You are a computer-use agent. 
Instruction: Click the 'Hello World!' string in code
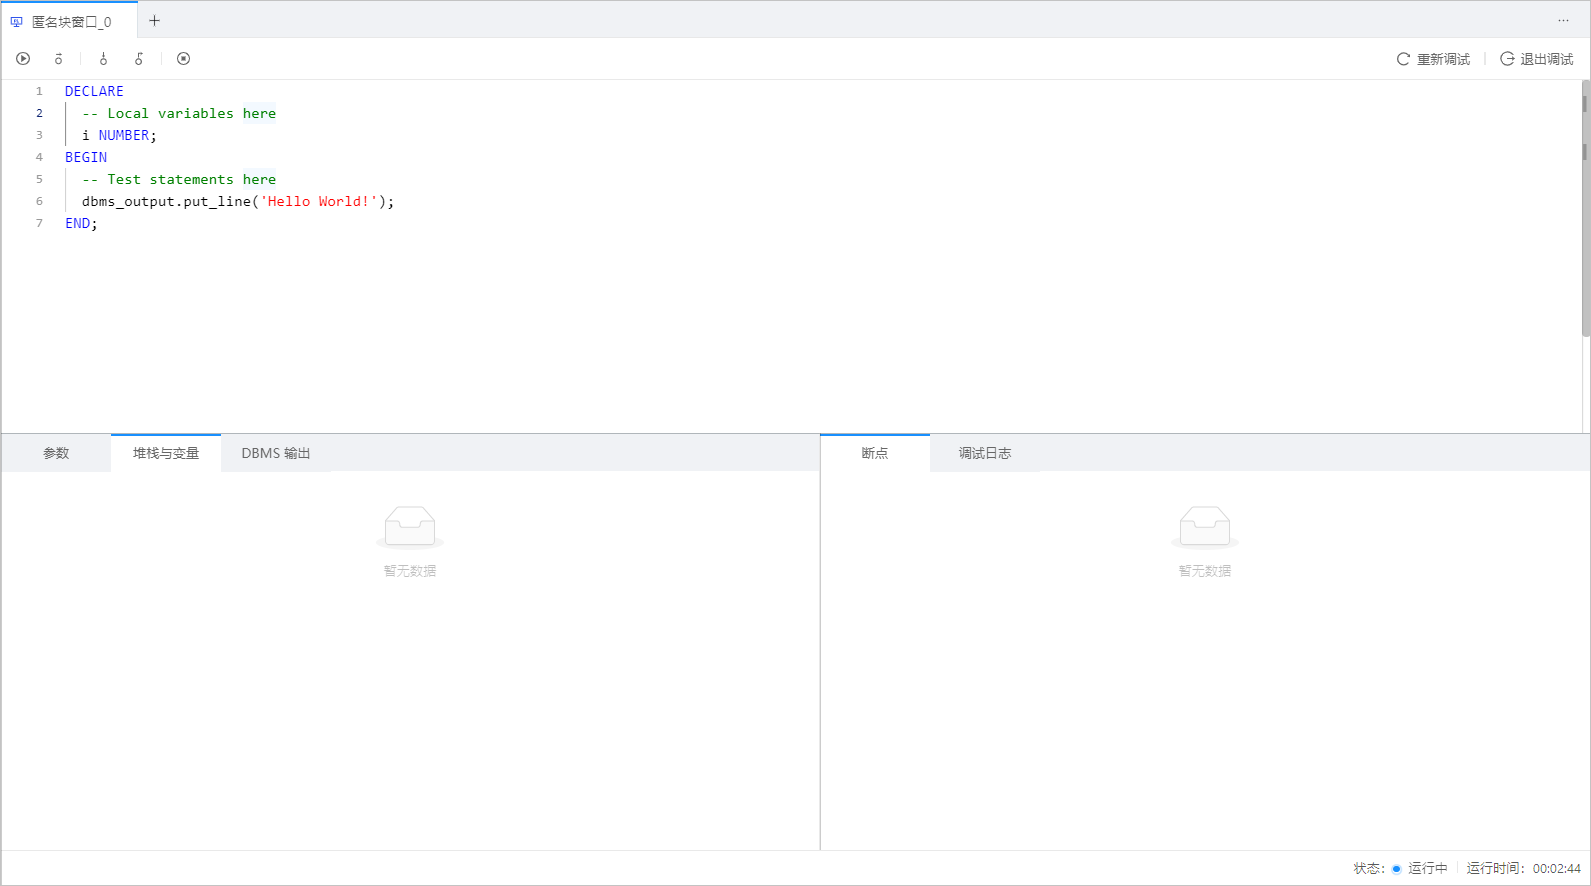click(x=318, y=201)
